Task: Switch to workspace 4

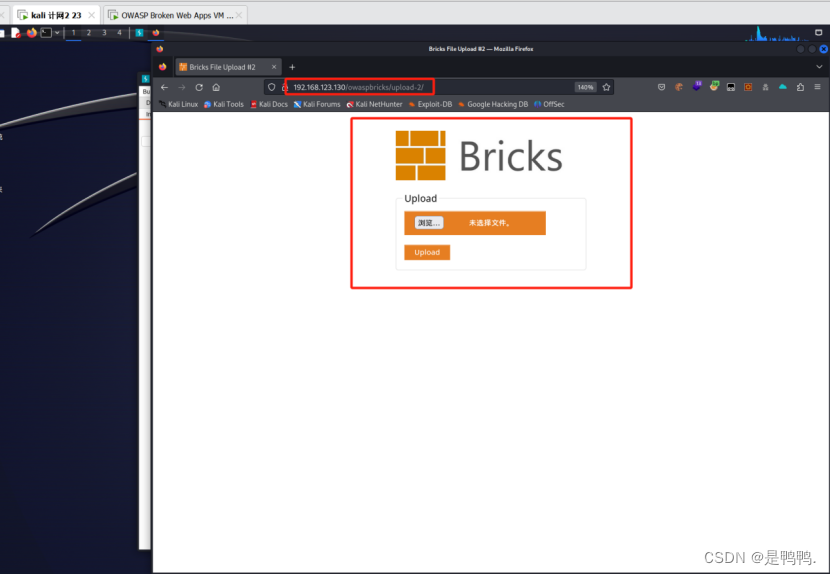Action: [119, 33]
